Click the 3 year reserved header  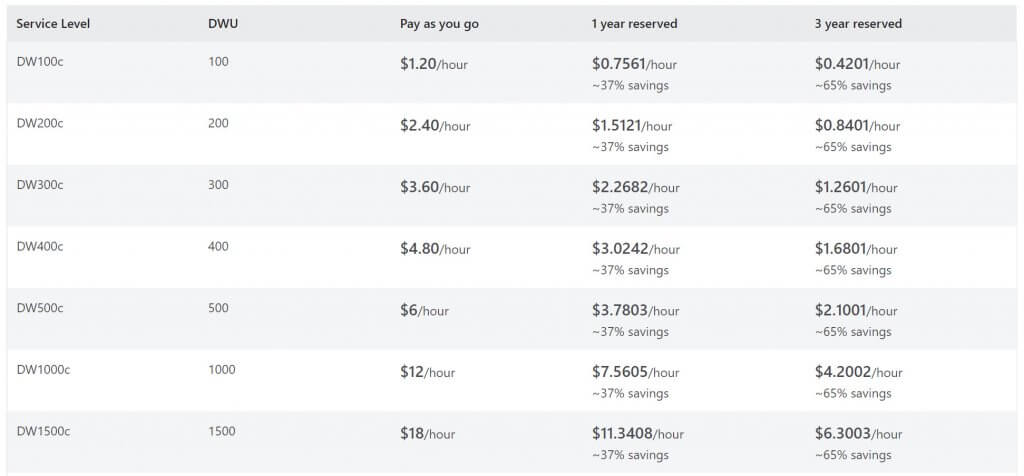[x=858, y=23]
